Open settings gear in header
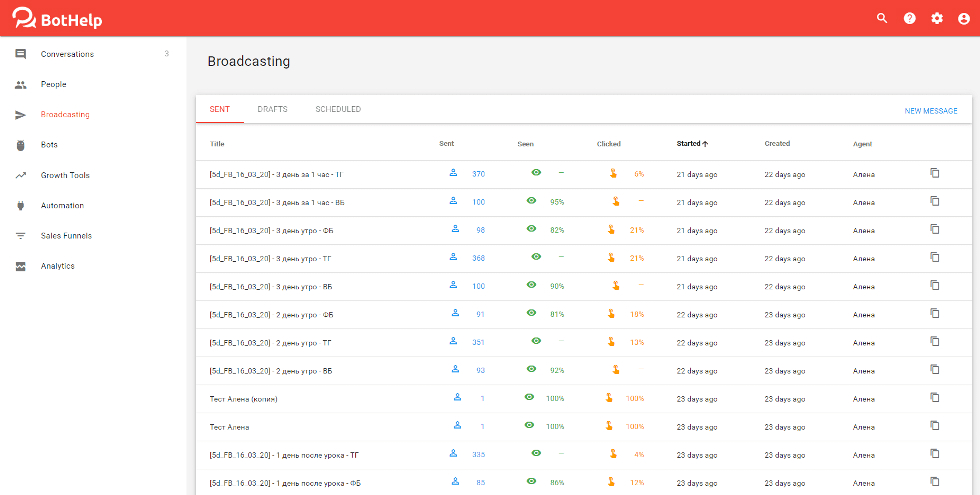This screenshot has height=495, width=980. pos(937,18)
